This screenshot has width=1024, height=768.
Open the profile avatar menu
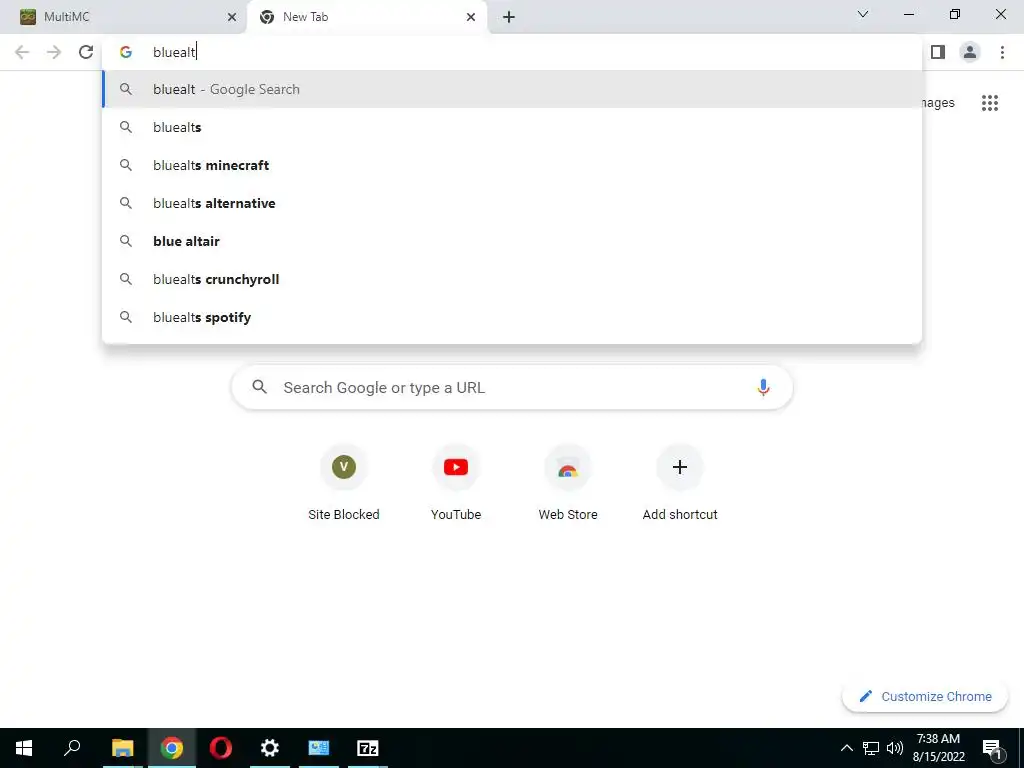pyautogui.click(x=970, y=52)
